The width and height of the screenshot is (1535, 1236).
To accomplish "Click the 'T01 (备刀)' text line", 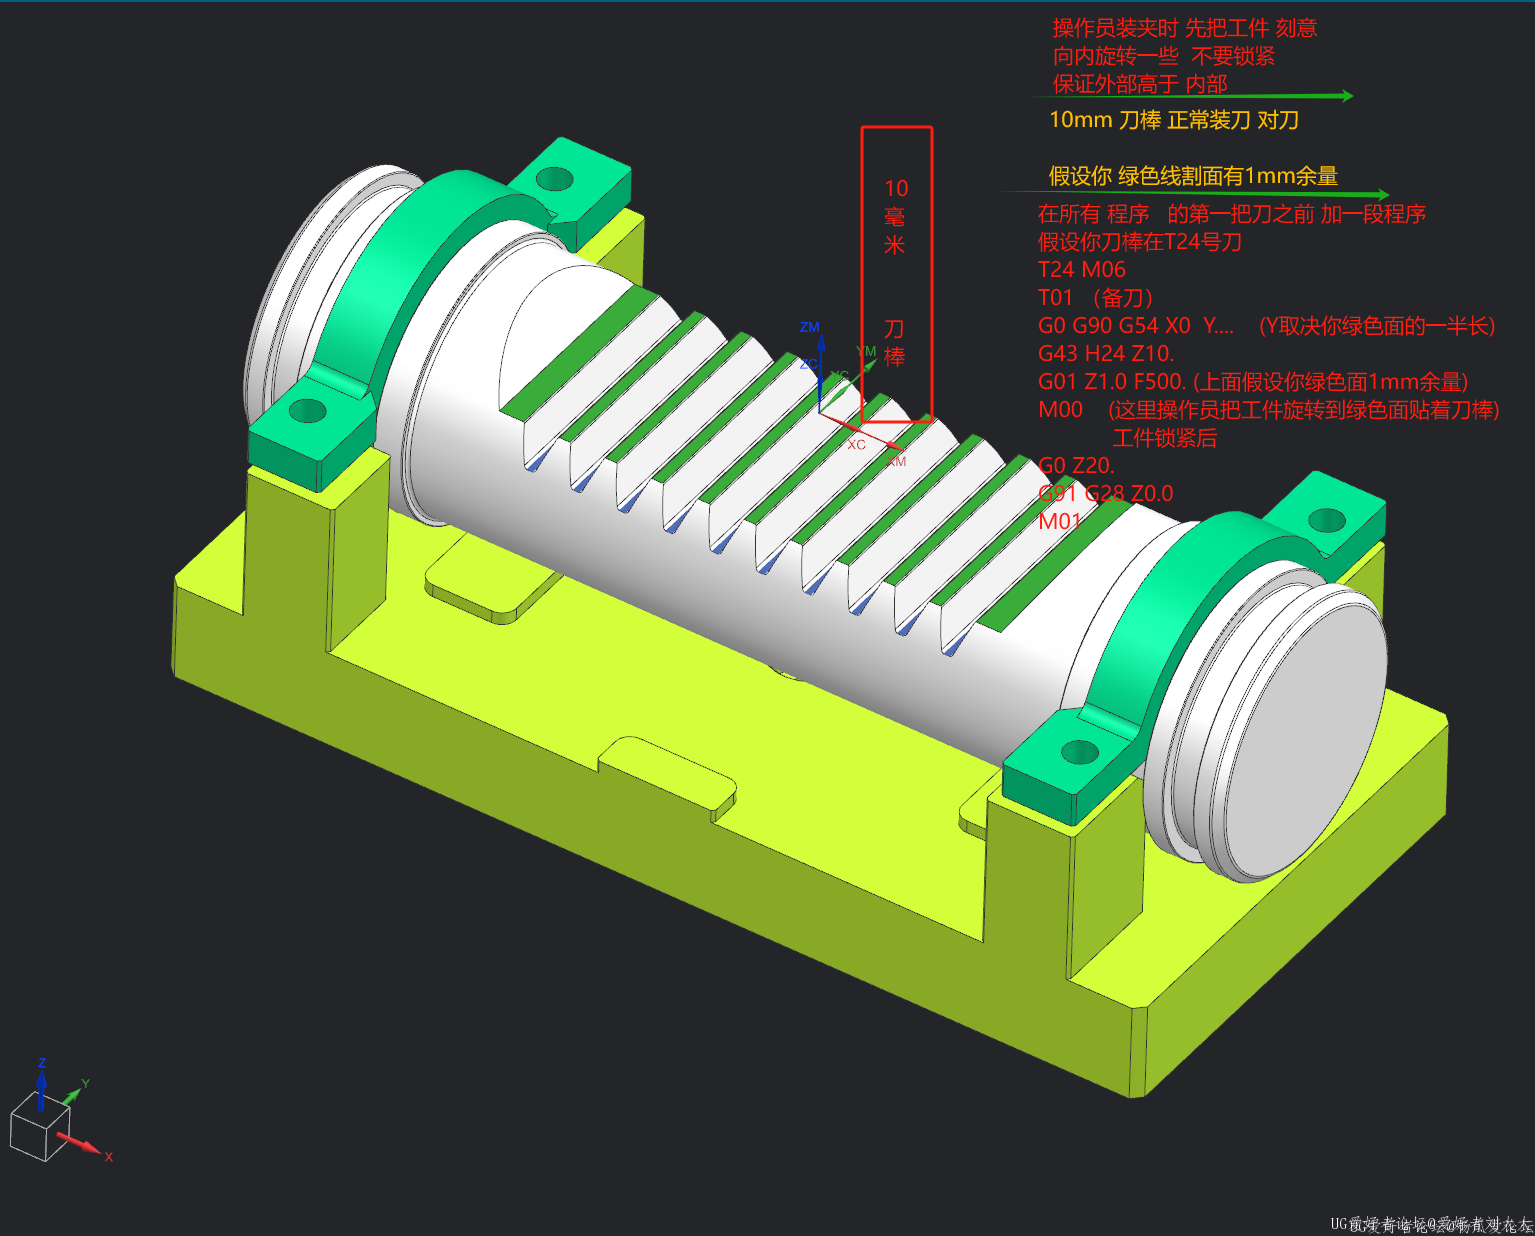I will 1097,297.
